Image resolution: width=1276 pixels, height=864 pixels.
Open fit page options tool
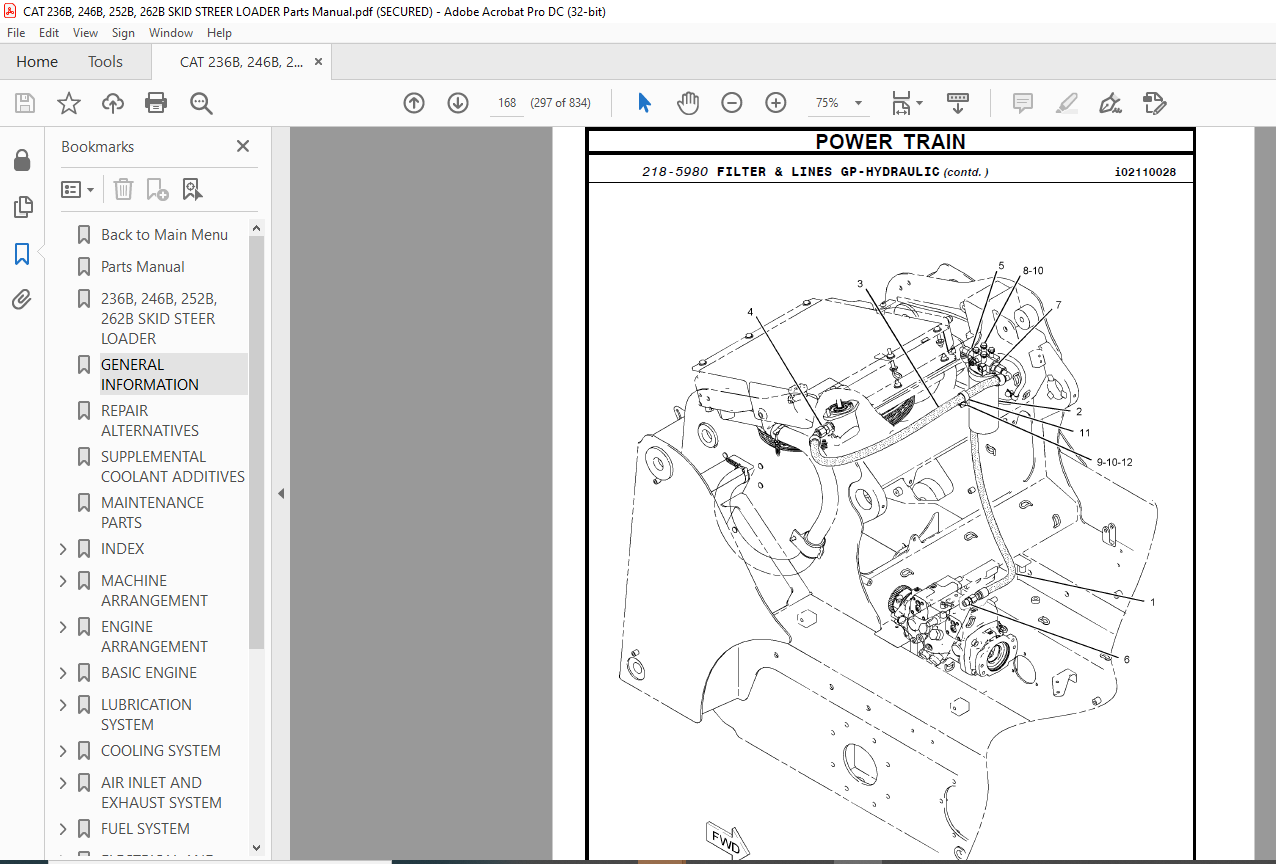click(907, 103)
